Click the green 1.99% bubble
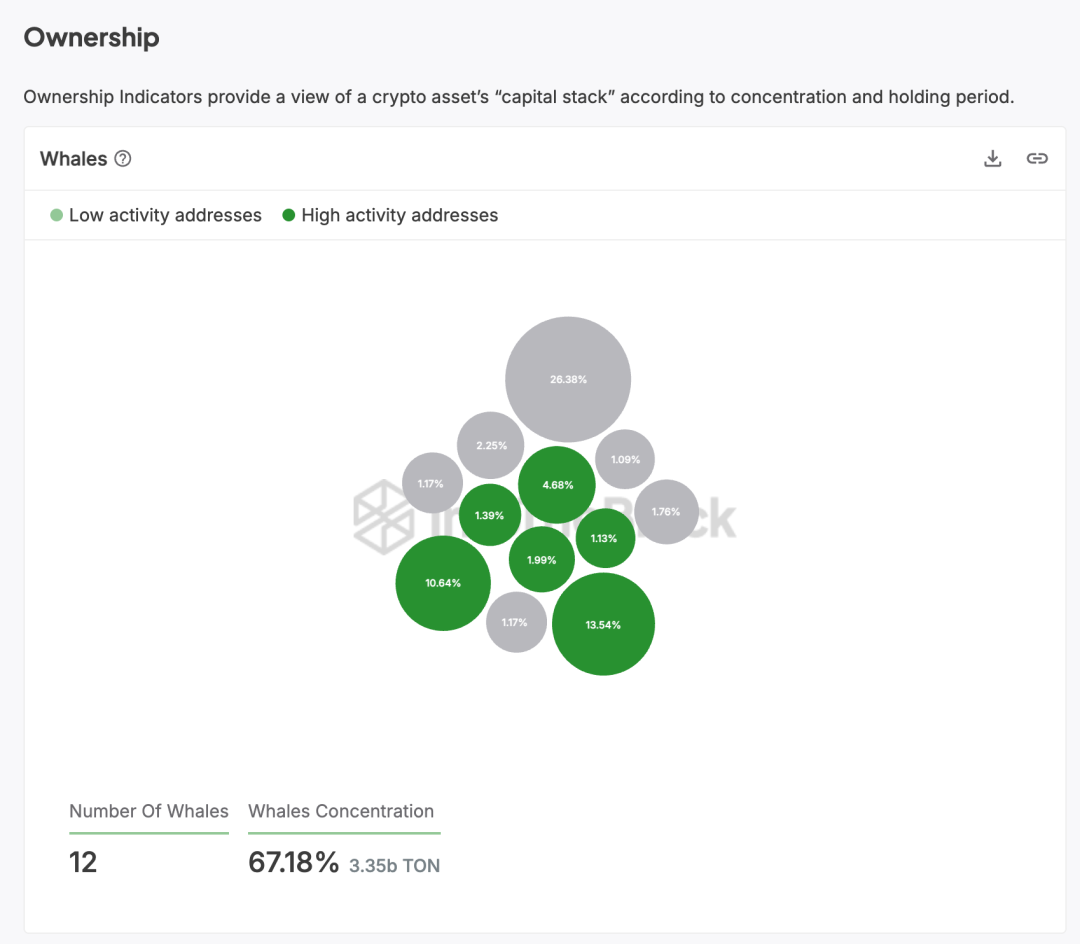 541,560
